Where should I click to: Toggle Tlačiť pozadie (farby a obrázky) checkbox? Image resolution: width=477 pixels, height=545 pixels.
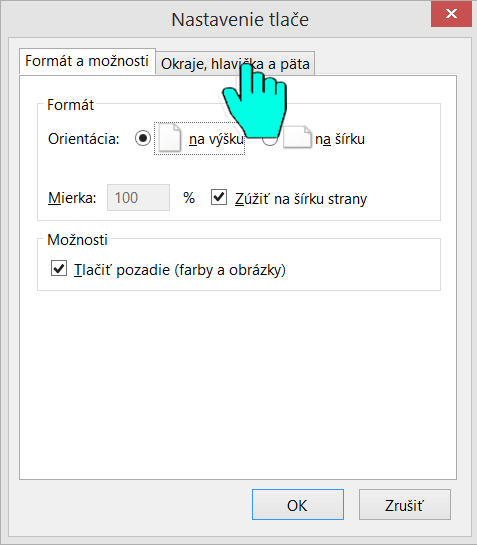point(59,268)
